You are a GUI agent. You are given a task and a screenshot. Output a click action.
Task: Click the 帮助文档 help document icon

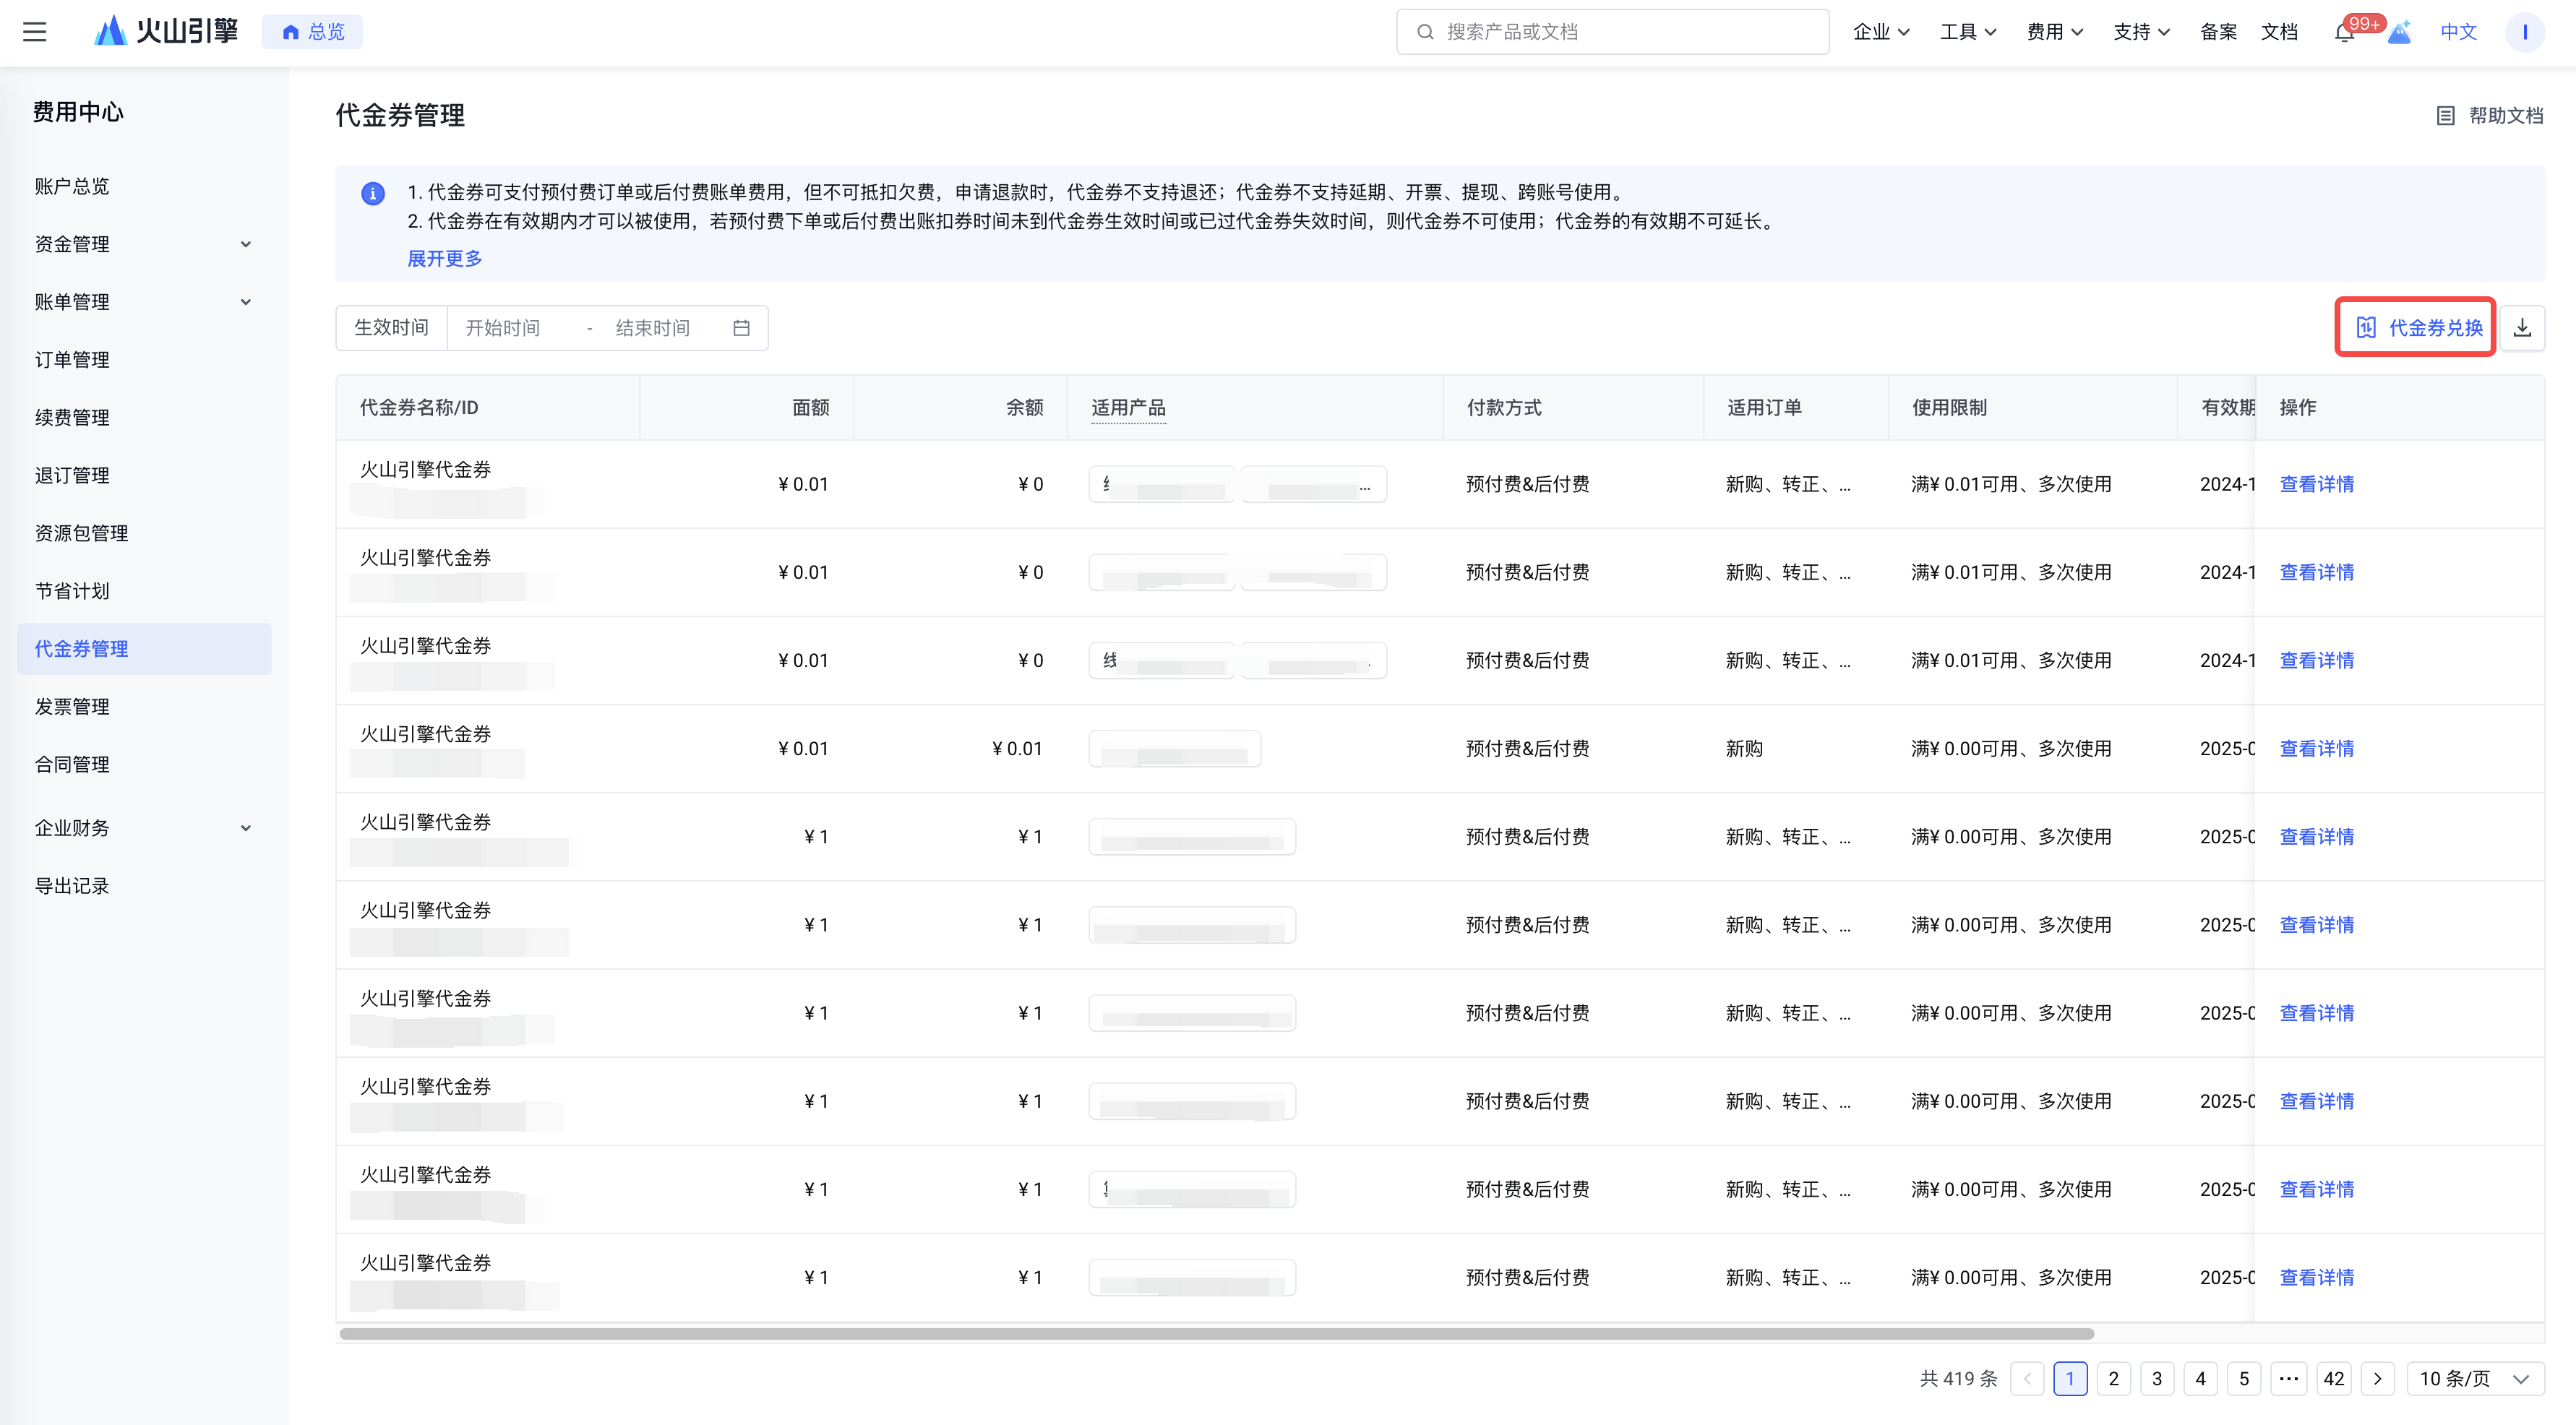pyautogui.click(x=2445, y=116)
